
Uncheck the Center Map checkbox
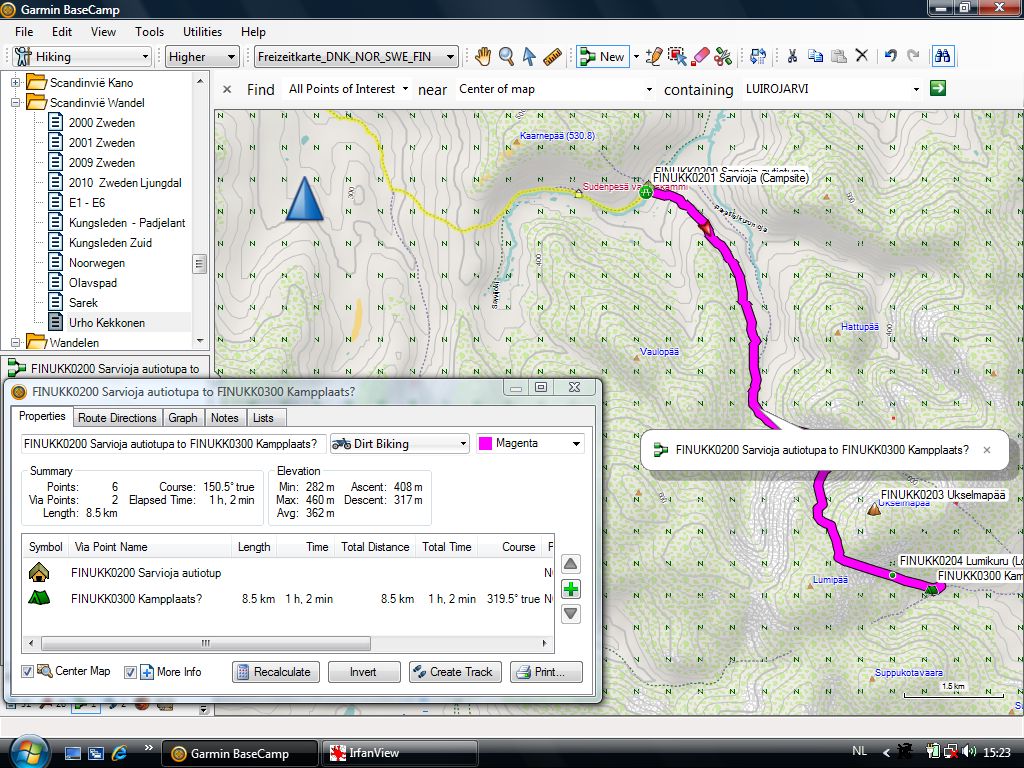click(x=28, y=672)
